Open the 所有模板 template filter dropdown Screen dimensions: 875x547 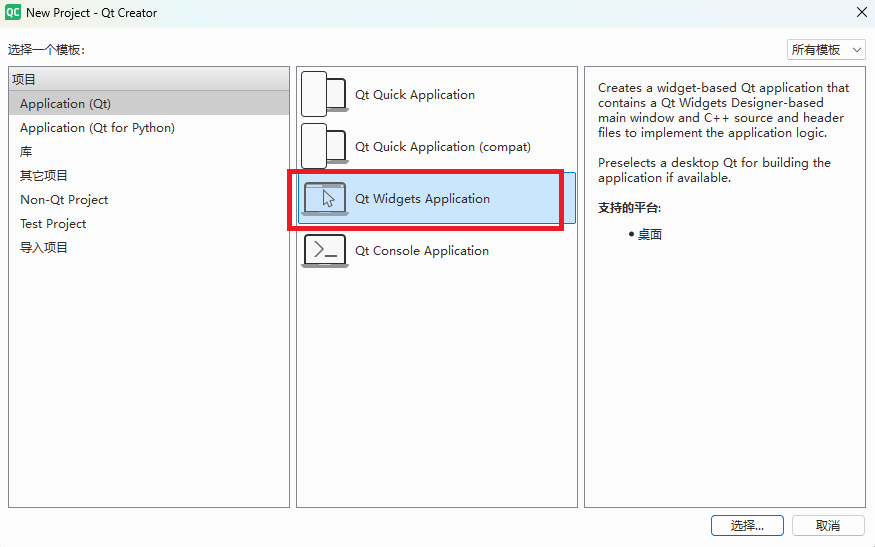tap(826, 50)
